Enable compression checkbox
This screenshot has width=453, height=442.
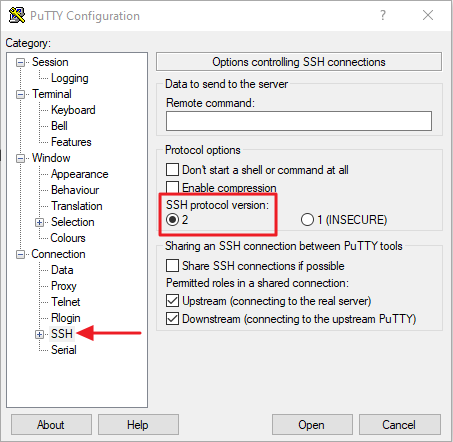[x=172, y=187]
